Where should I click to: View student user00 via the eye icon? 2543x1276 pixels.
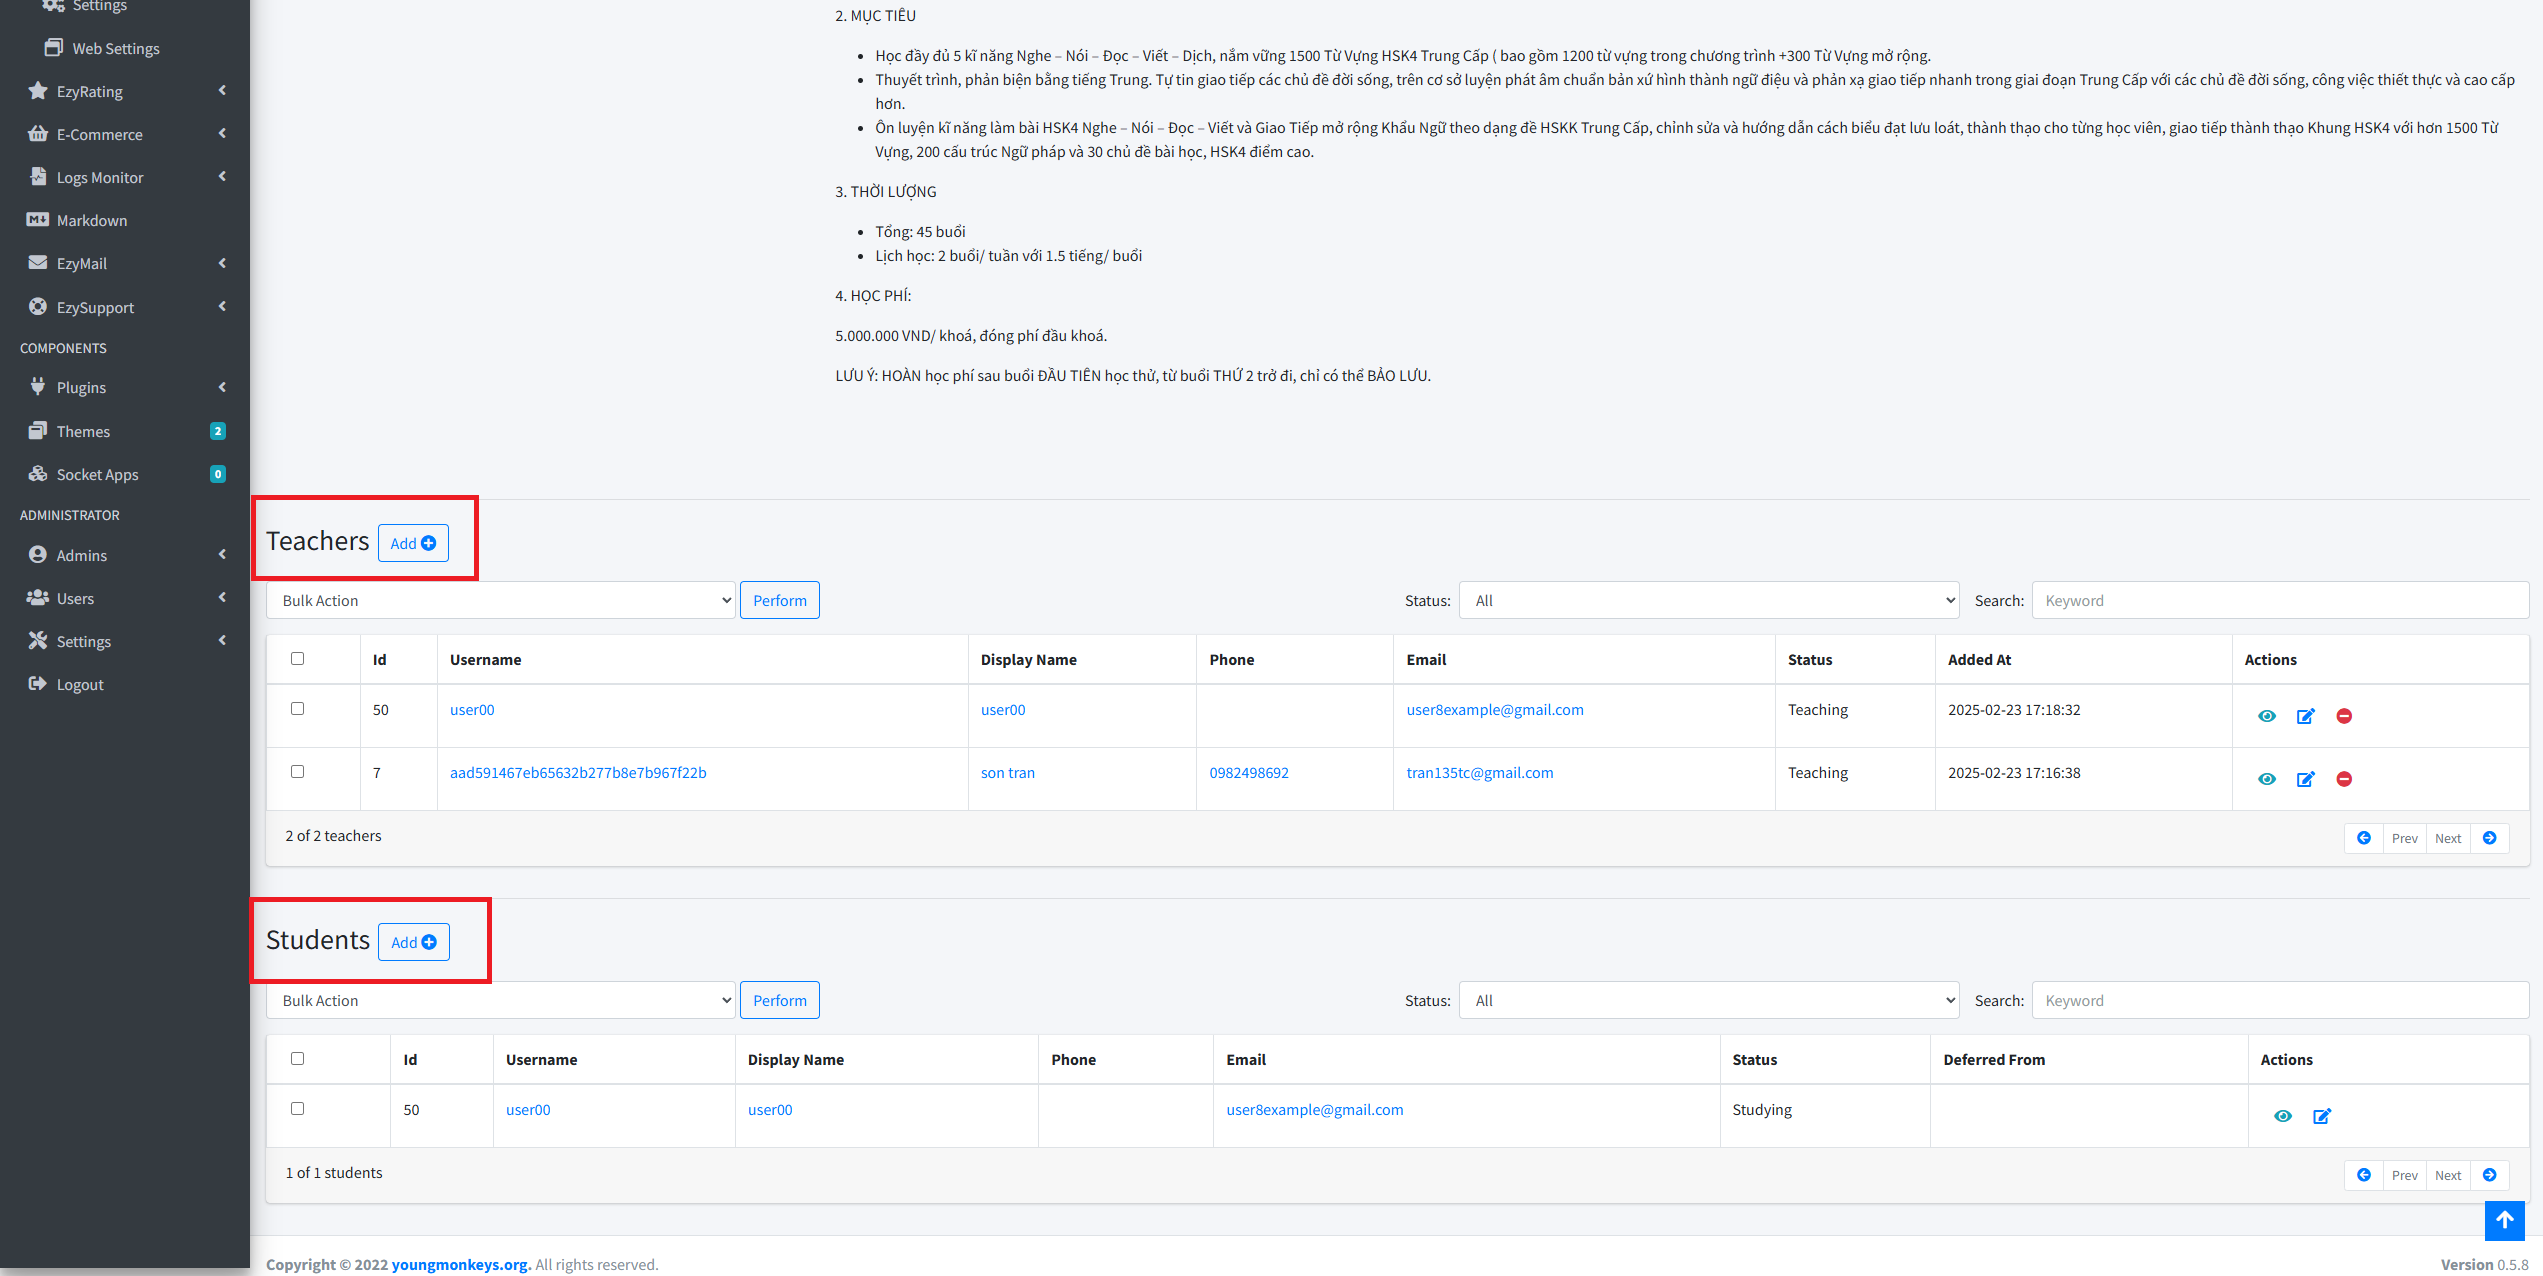2282,1116
